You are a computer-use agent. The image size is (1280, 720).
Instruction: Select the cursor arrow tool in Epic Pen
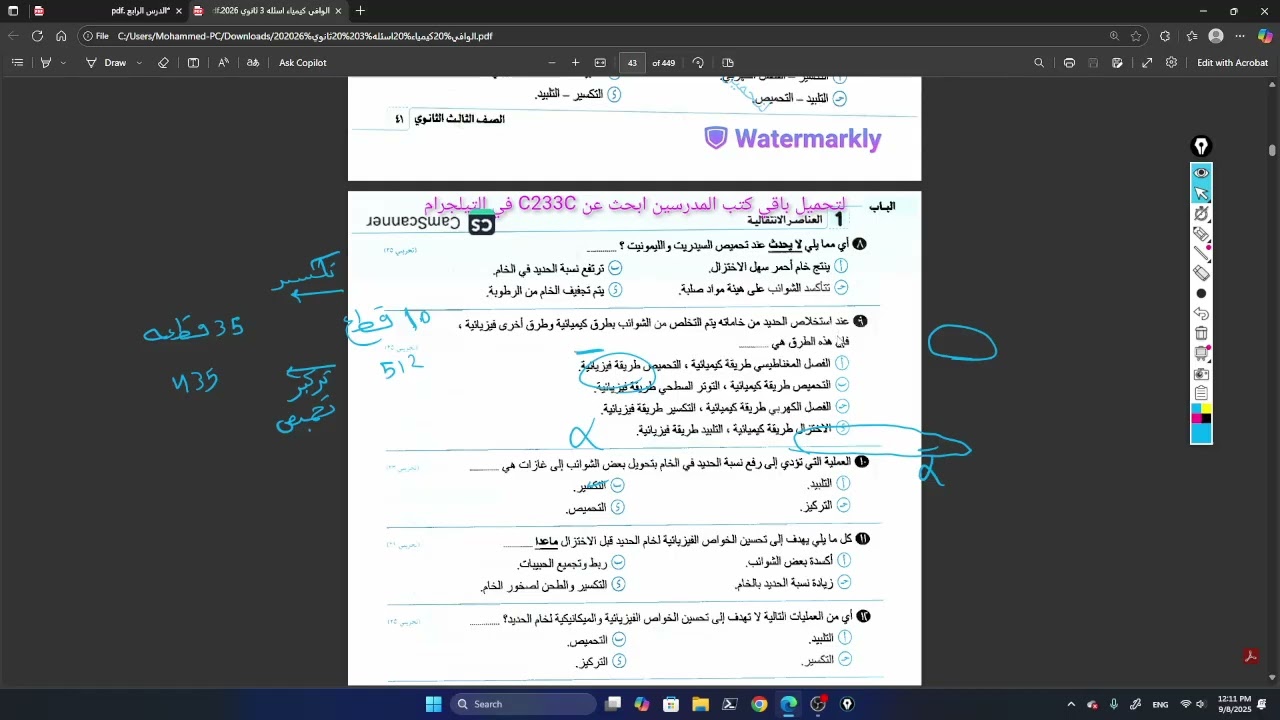1201,193
